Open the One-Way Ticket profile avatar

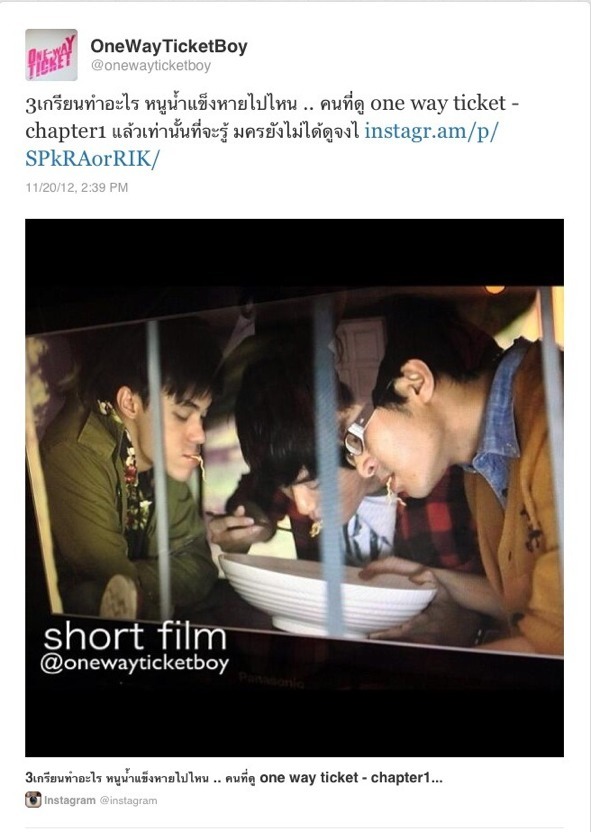pos(51,55)
